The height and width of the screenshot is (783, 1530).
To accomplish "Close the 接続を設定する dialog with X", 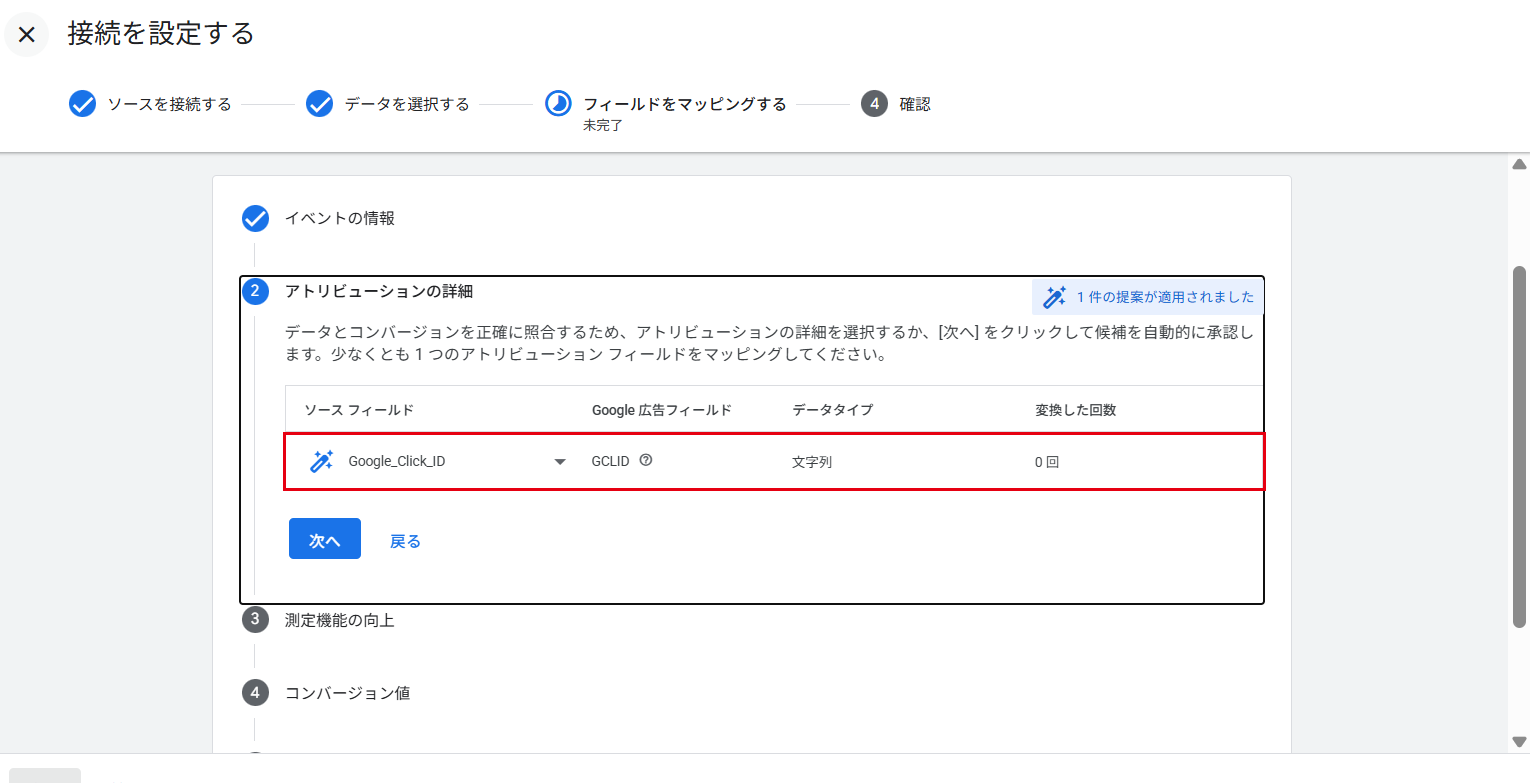I will pos(27,35).
